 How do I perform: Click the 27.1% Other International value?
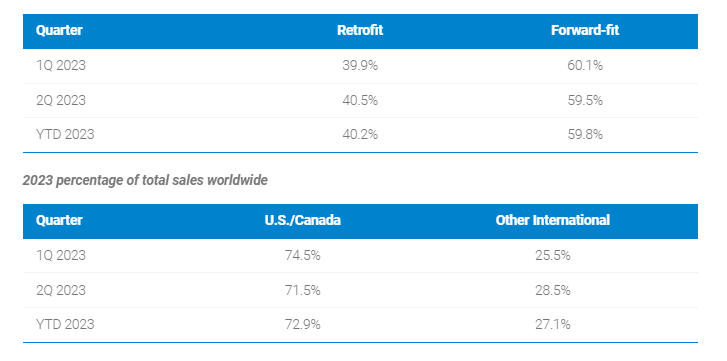tap(552, 324)
